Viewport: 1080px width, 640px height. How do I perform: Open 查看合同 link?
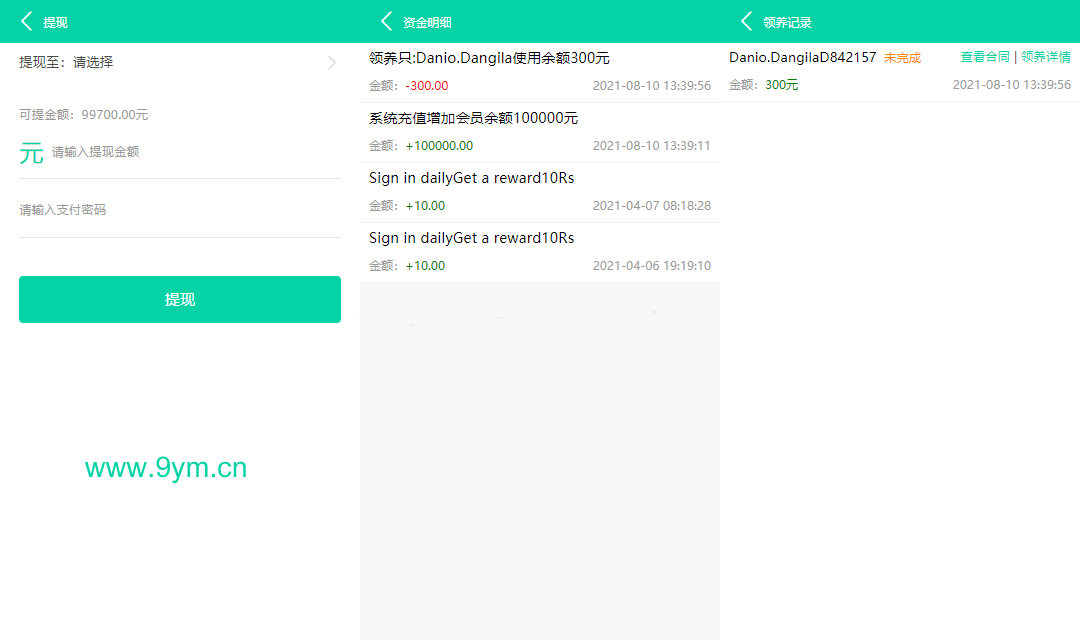[x=985, y=57]
